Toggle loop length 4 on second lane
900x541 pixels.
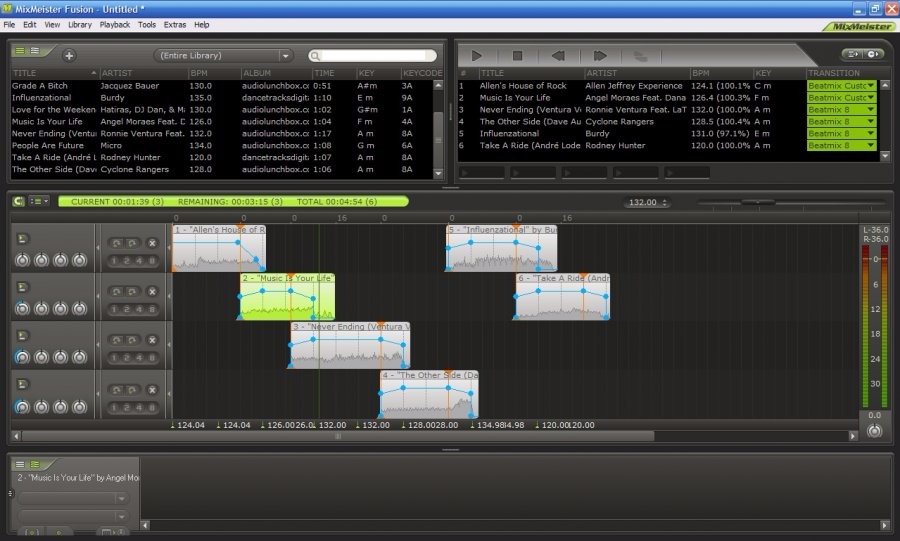click(x=139, y=309)
